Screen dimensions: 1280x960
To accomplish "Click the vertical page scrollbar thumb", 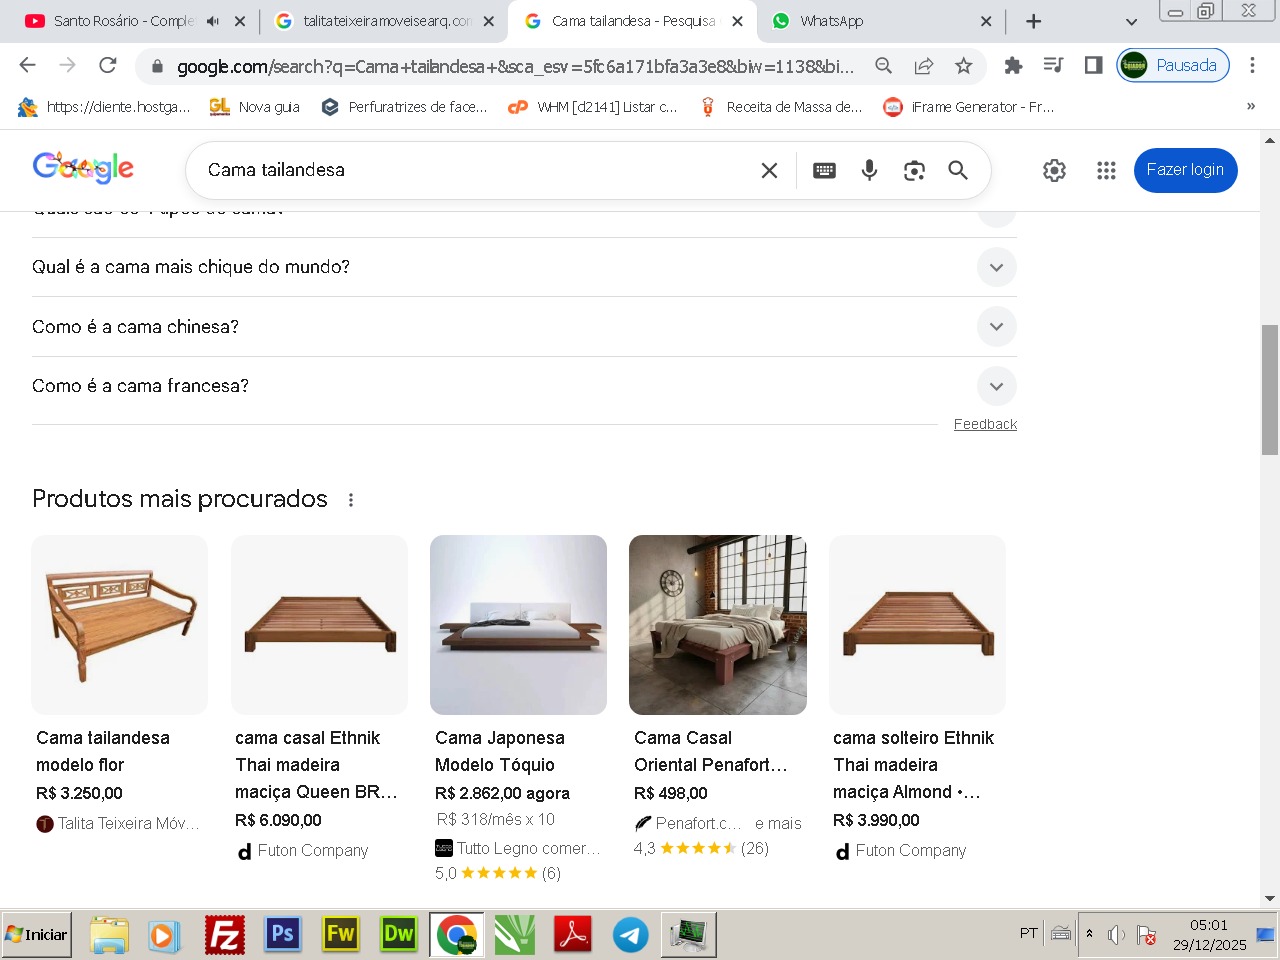I will pyautogui.click(x=1270, y=390).
